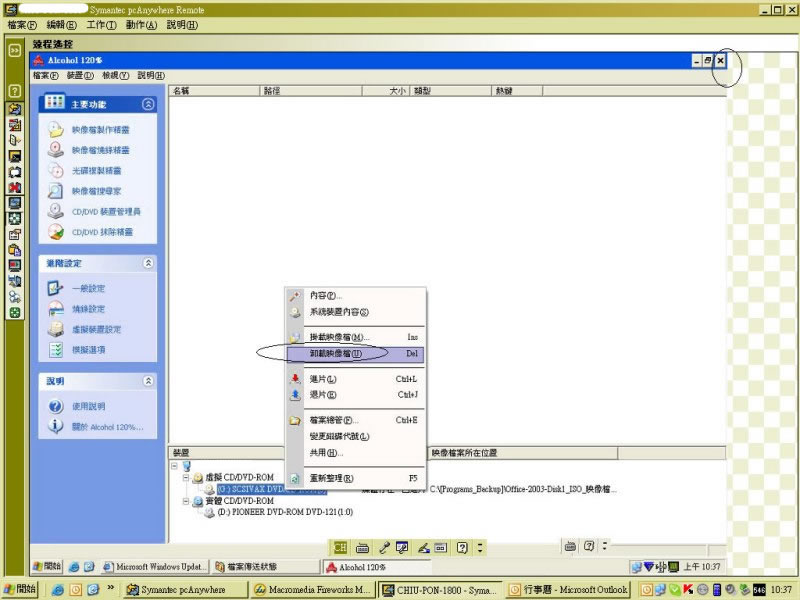The image size is (800, 600).
Task: Switch to remote Microsoft Windows Update taskbar button
Action: point(156,567)
